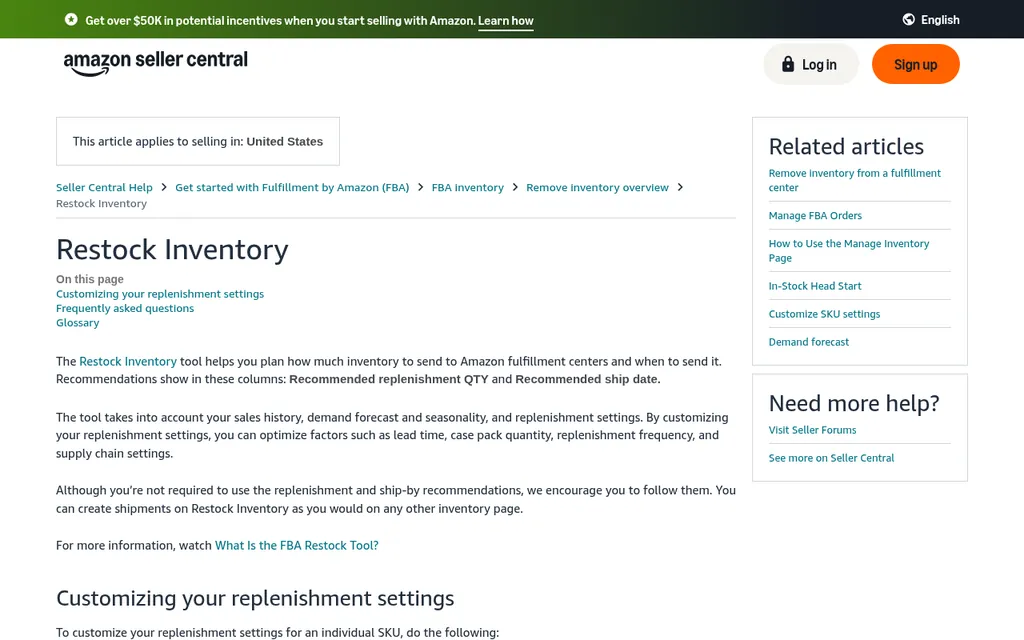Click the United States region text

pyautogui.click(x=285, y=142)
